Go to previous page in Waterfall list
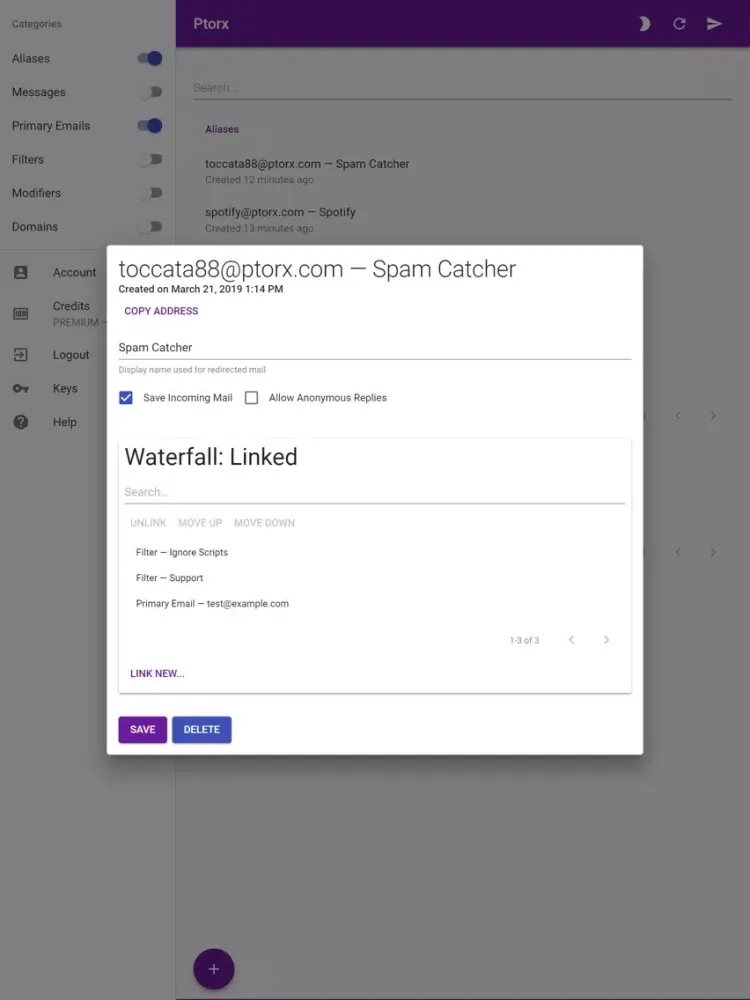 (x=571, y=640)
